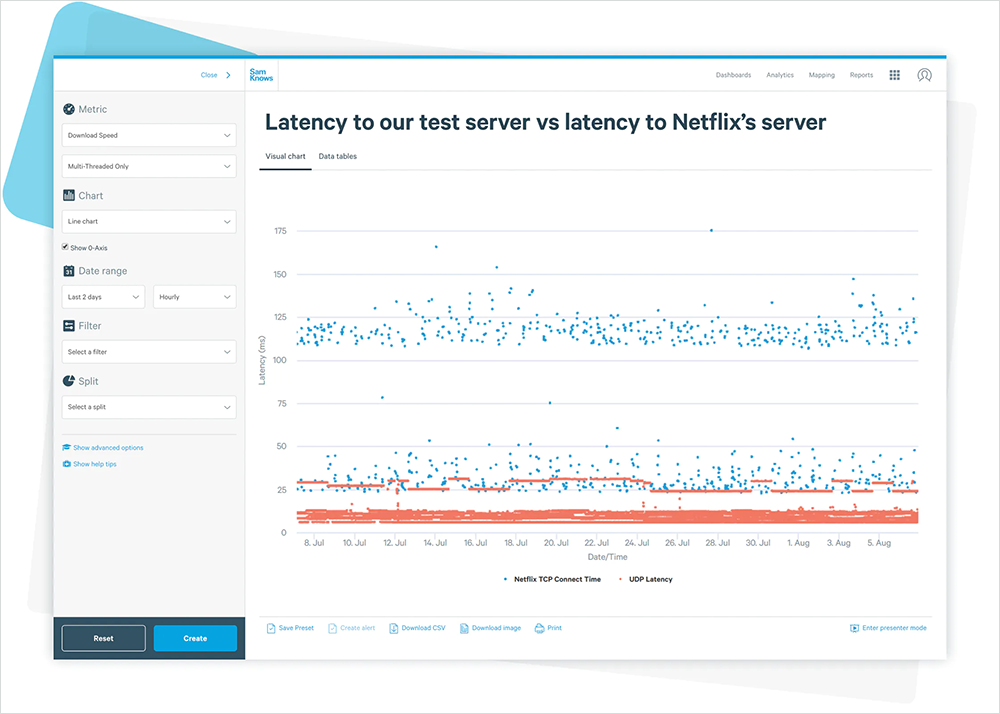The height and width of the screenshot is (714, 1000).
Task: Open the Download Speed metric dropdown
Action: [x=149, y=135]
